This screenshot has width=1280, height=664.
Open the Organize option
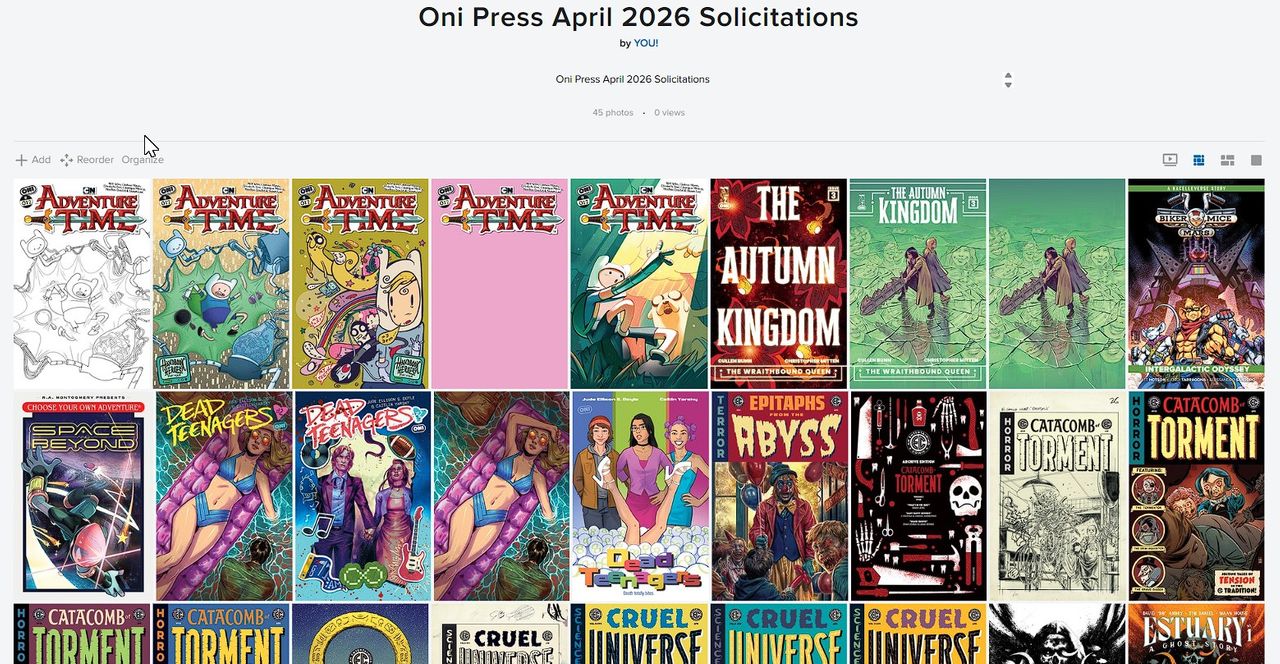[x=143, y=160]
